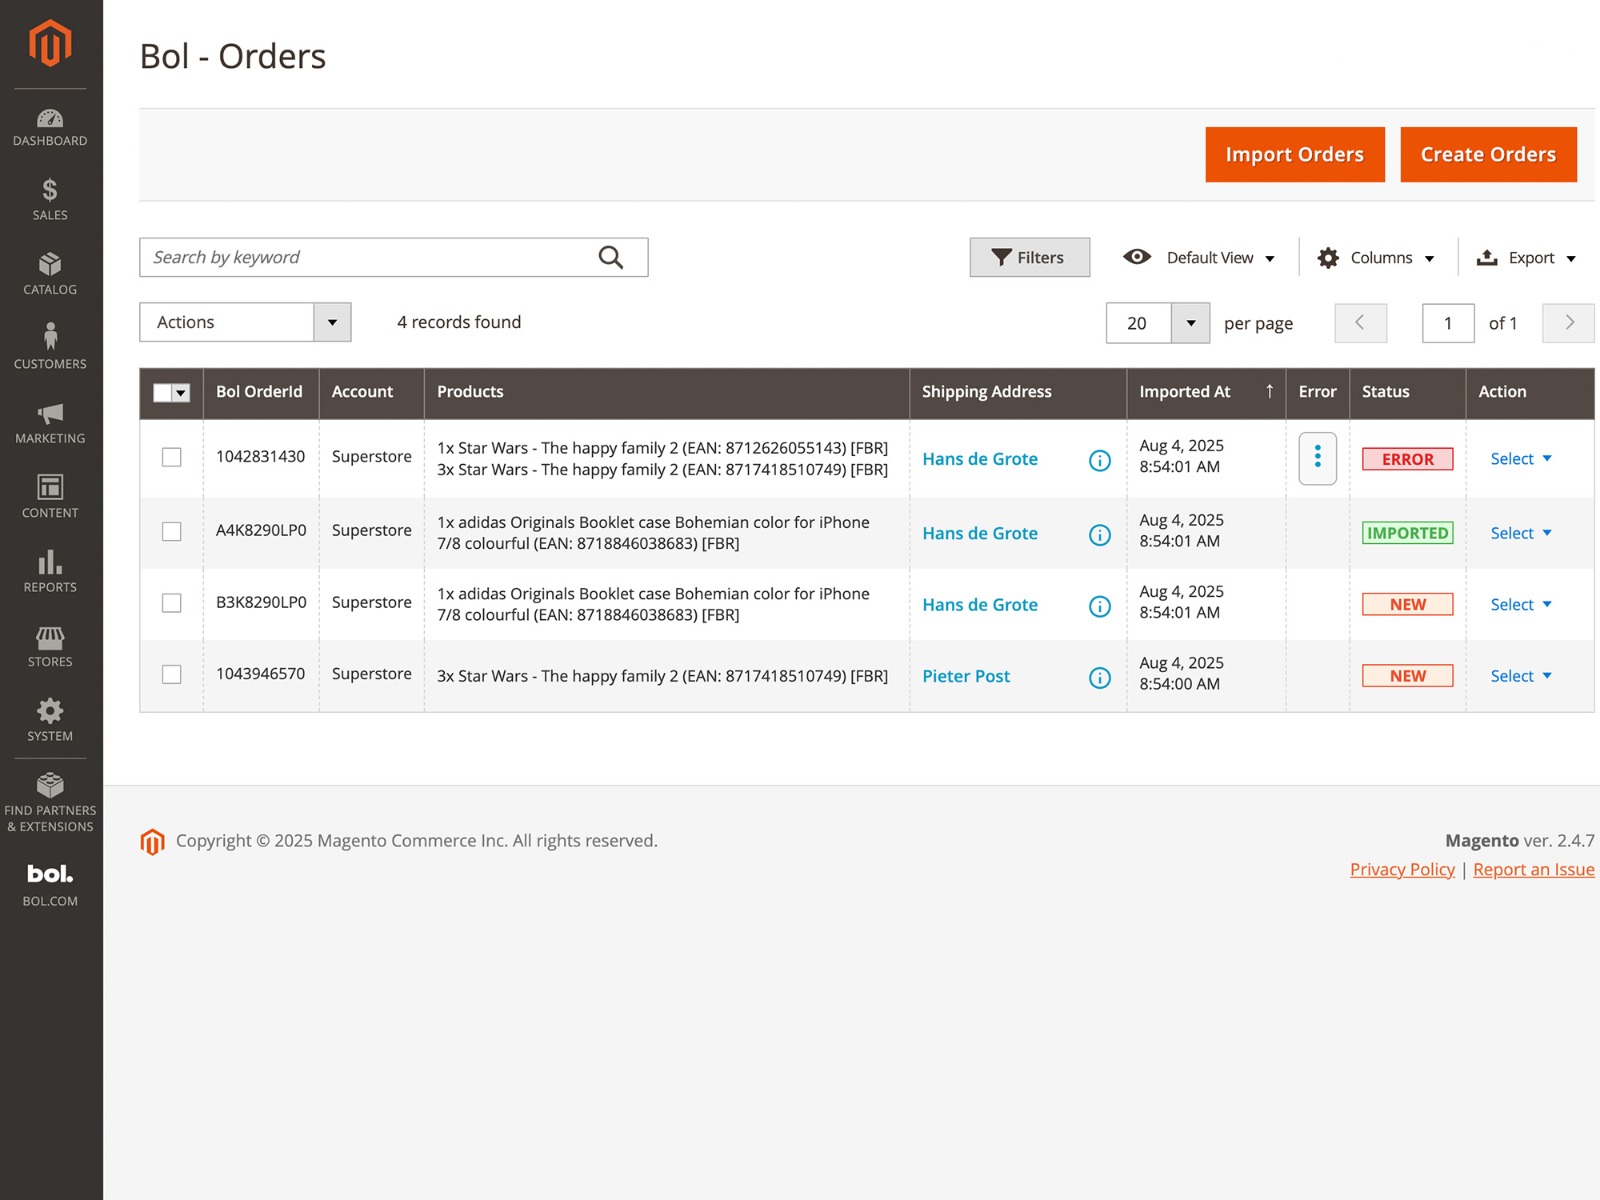Click the search magnifier icon
Screen dimensions: 1600x1200
click(x=611, y=257)
